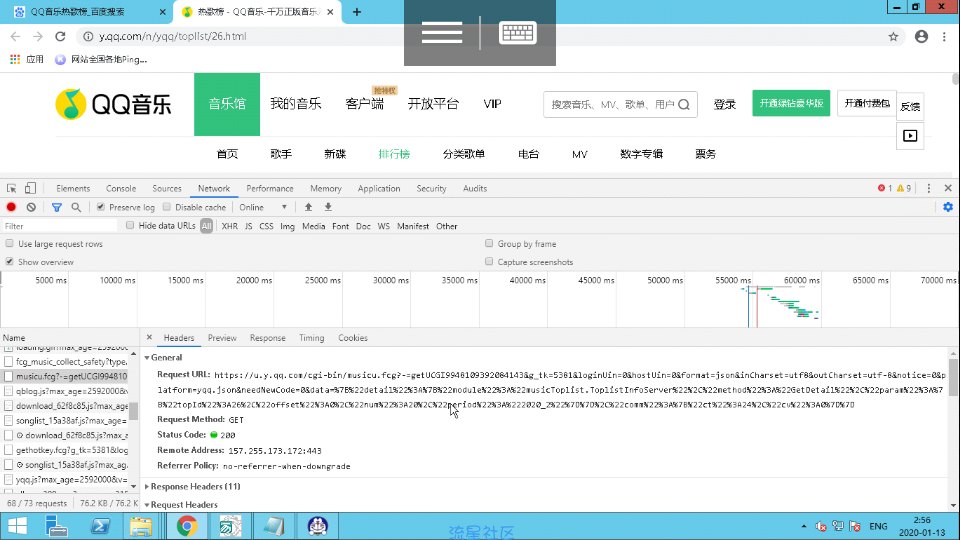The height and width of the screenshot is (540, 960).
Task: Open PowerShell from the taskbar
Action: (x=100, y=527)
